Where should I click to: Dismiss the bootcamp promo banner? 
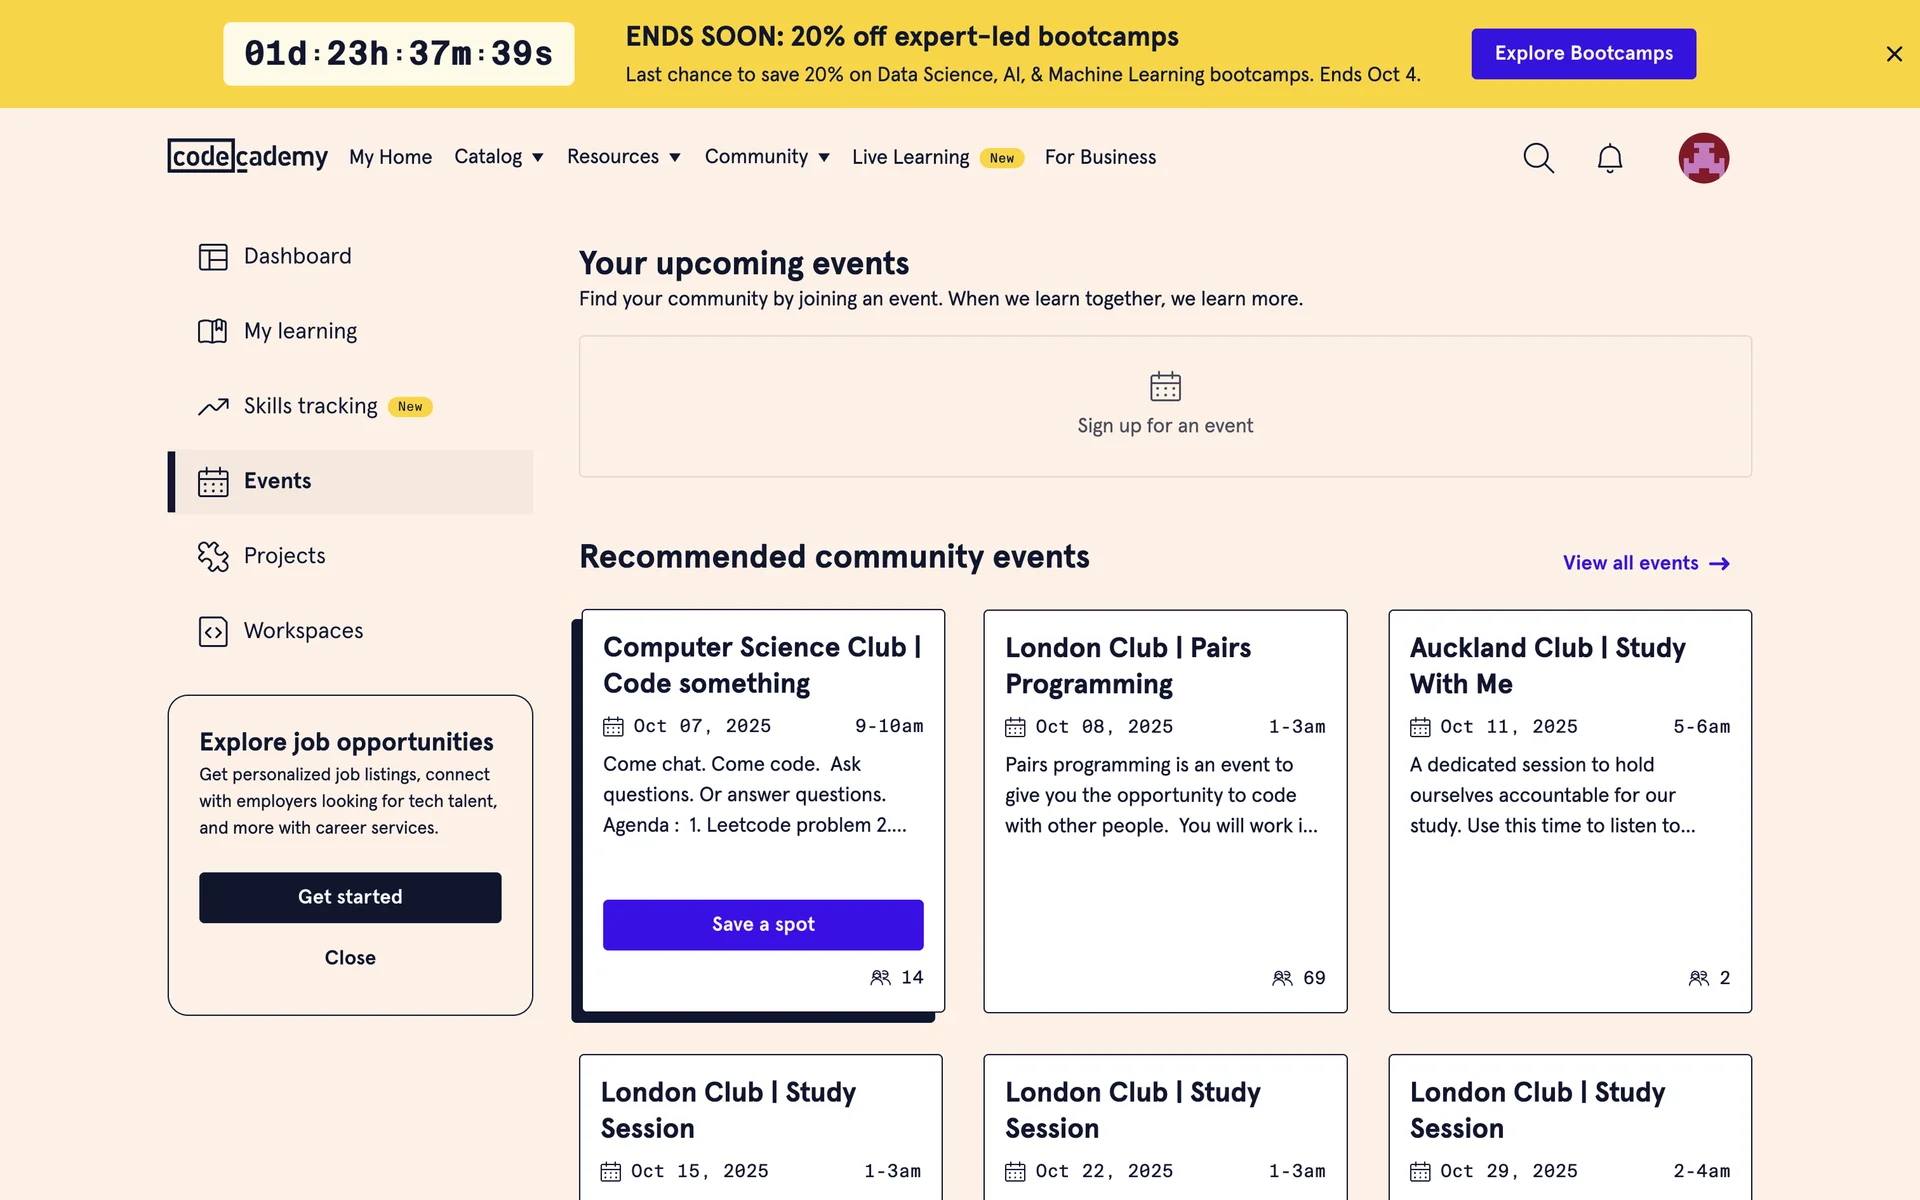pos(1893,54)
